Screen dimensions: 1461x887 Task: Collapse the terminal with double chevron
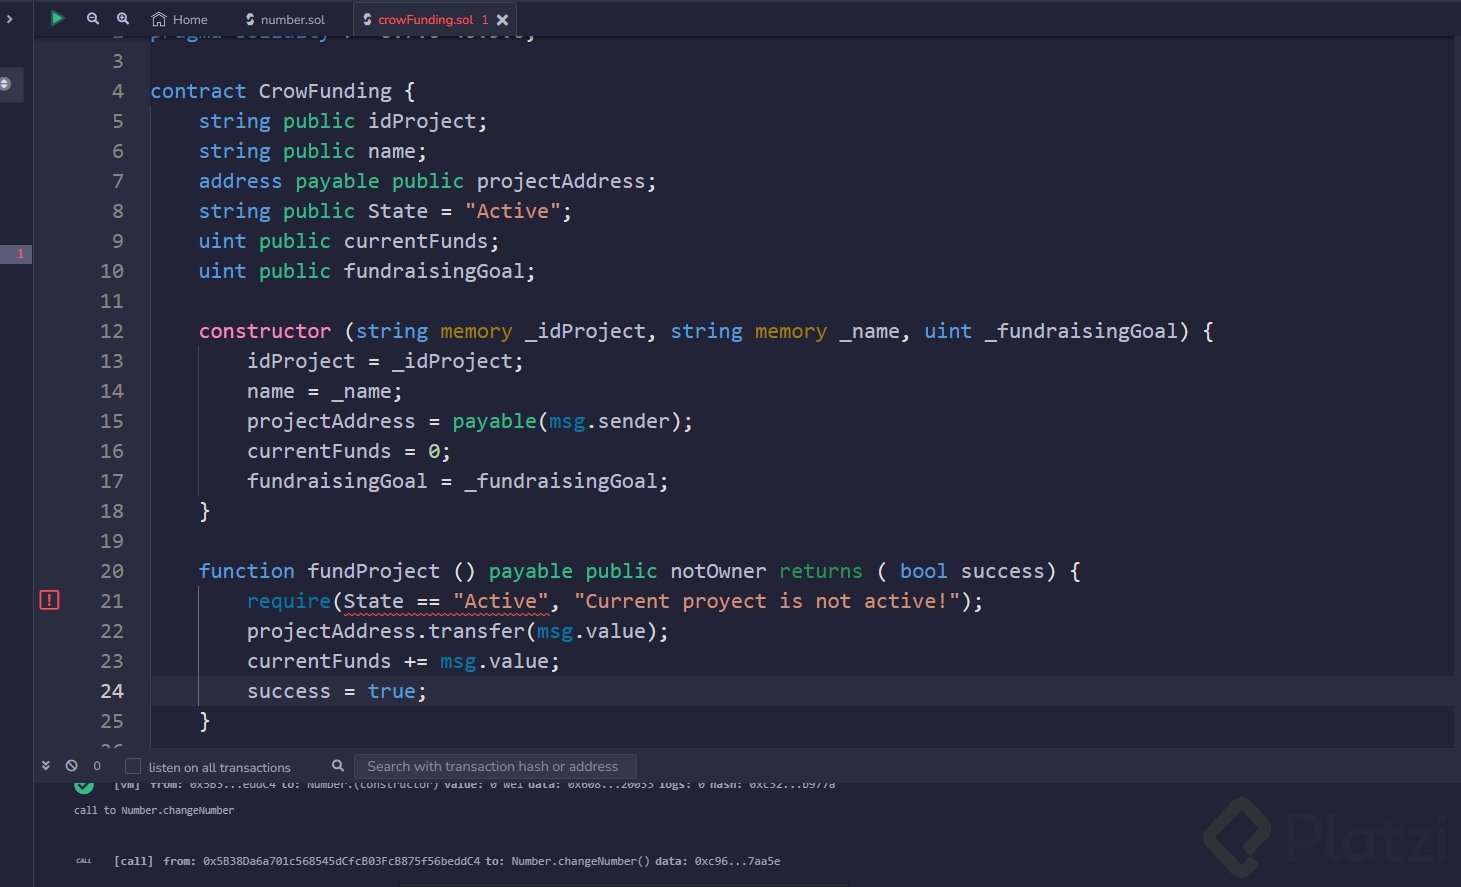[46, 766]
